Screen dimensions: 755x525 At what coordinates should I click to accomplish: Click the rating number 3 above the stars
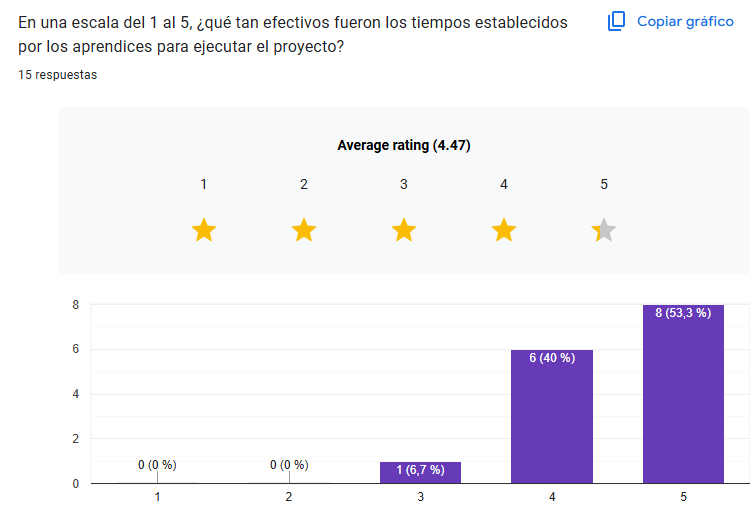(404, 184)
